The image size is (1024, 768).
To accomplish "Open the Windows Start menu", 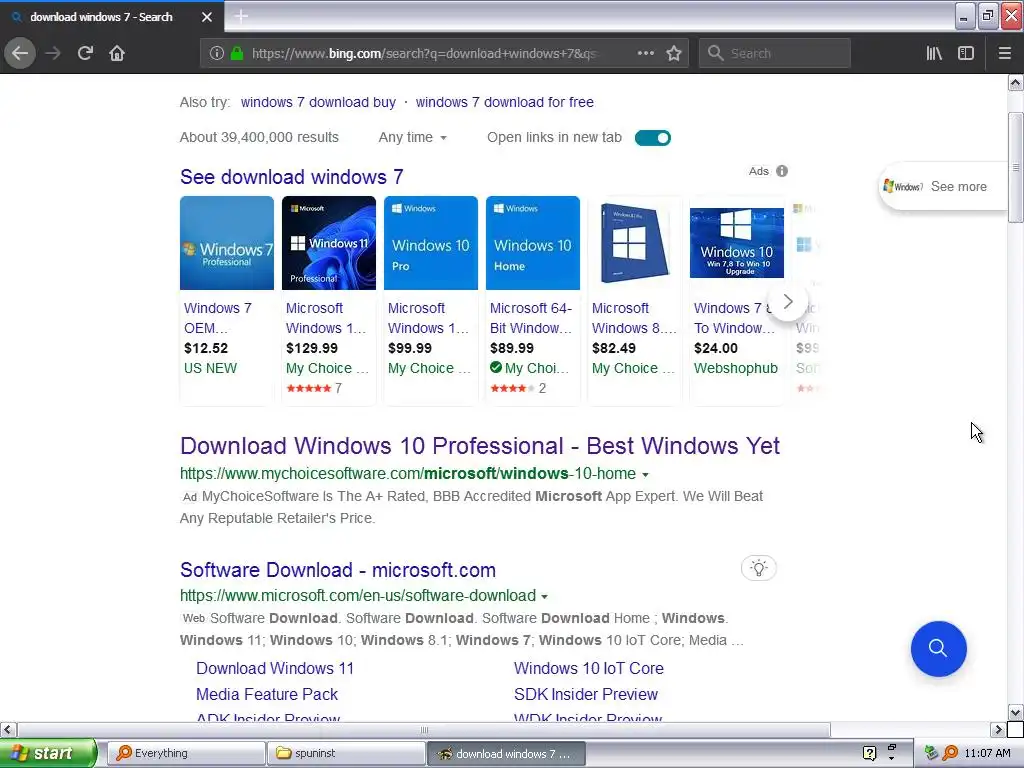I will (48, 753).
